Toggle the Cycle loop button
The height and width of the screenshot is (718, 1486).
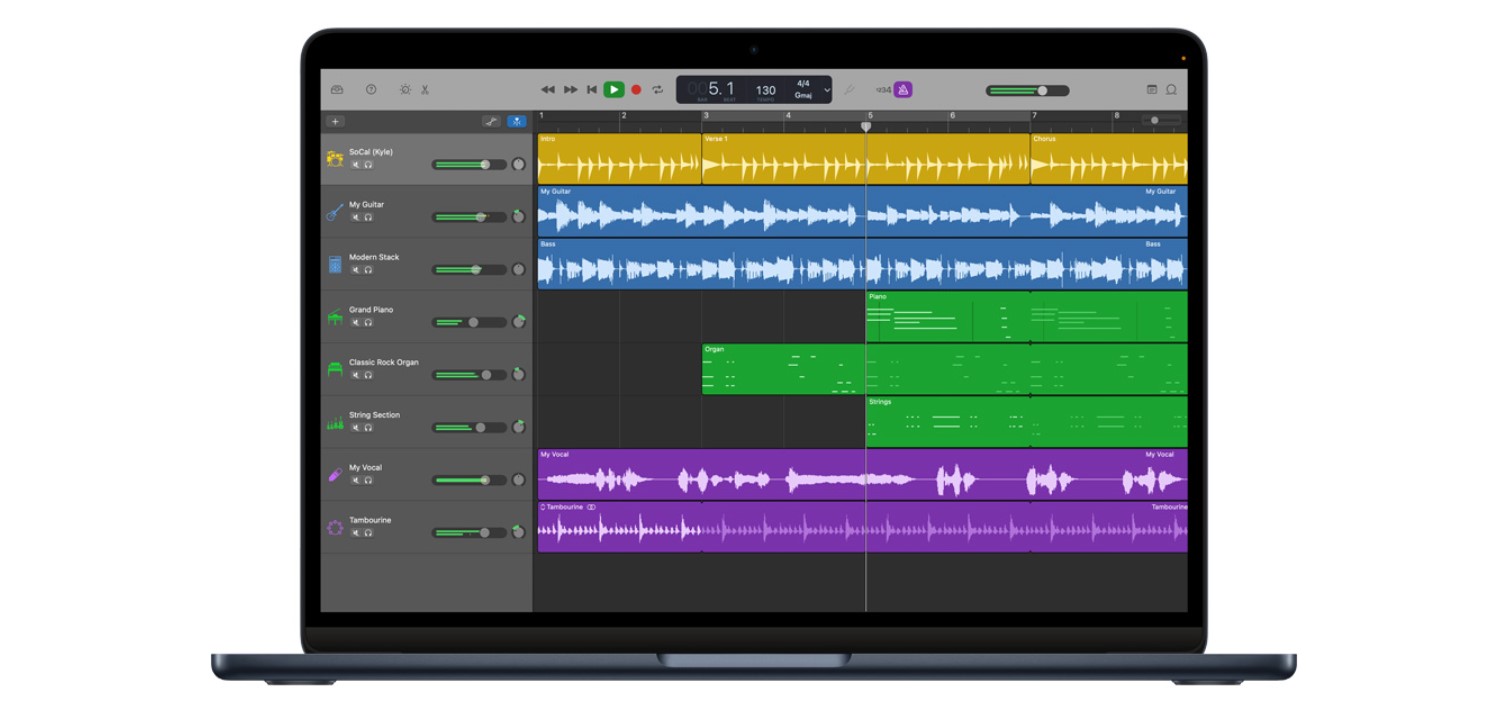coord(657,90)
